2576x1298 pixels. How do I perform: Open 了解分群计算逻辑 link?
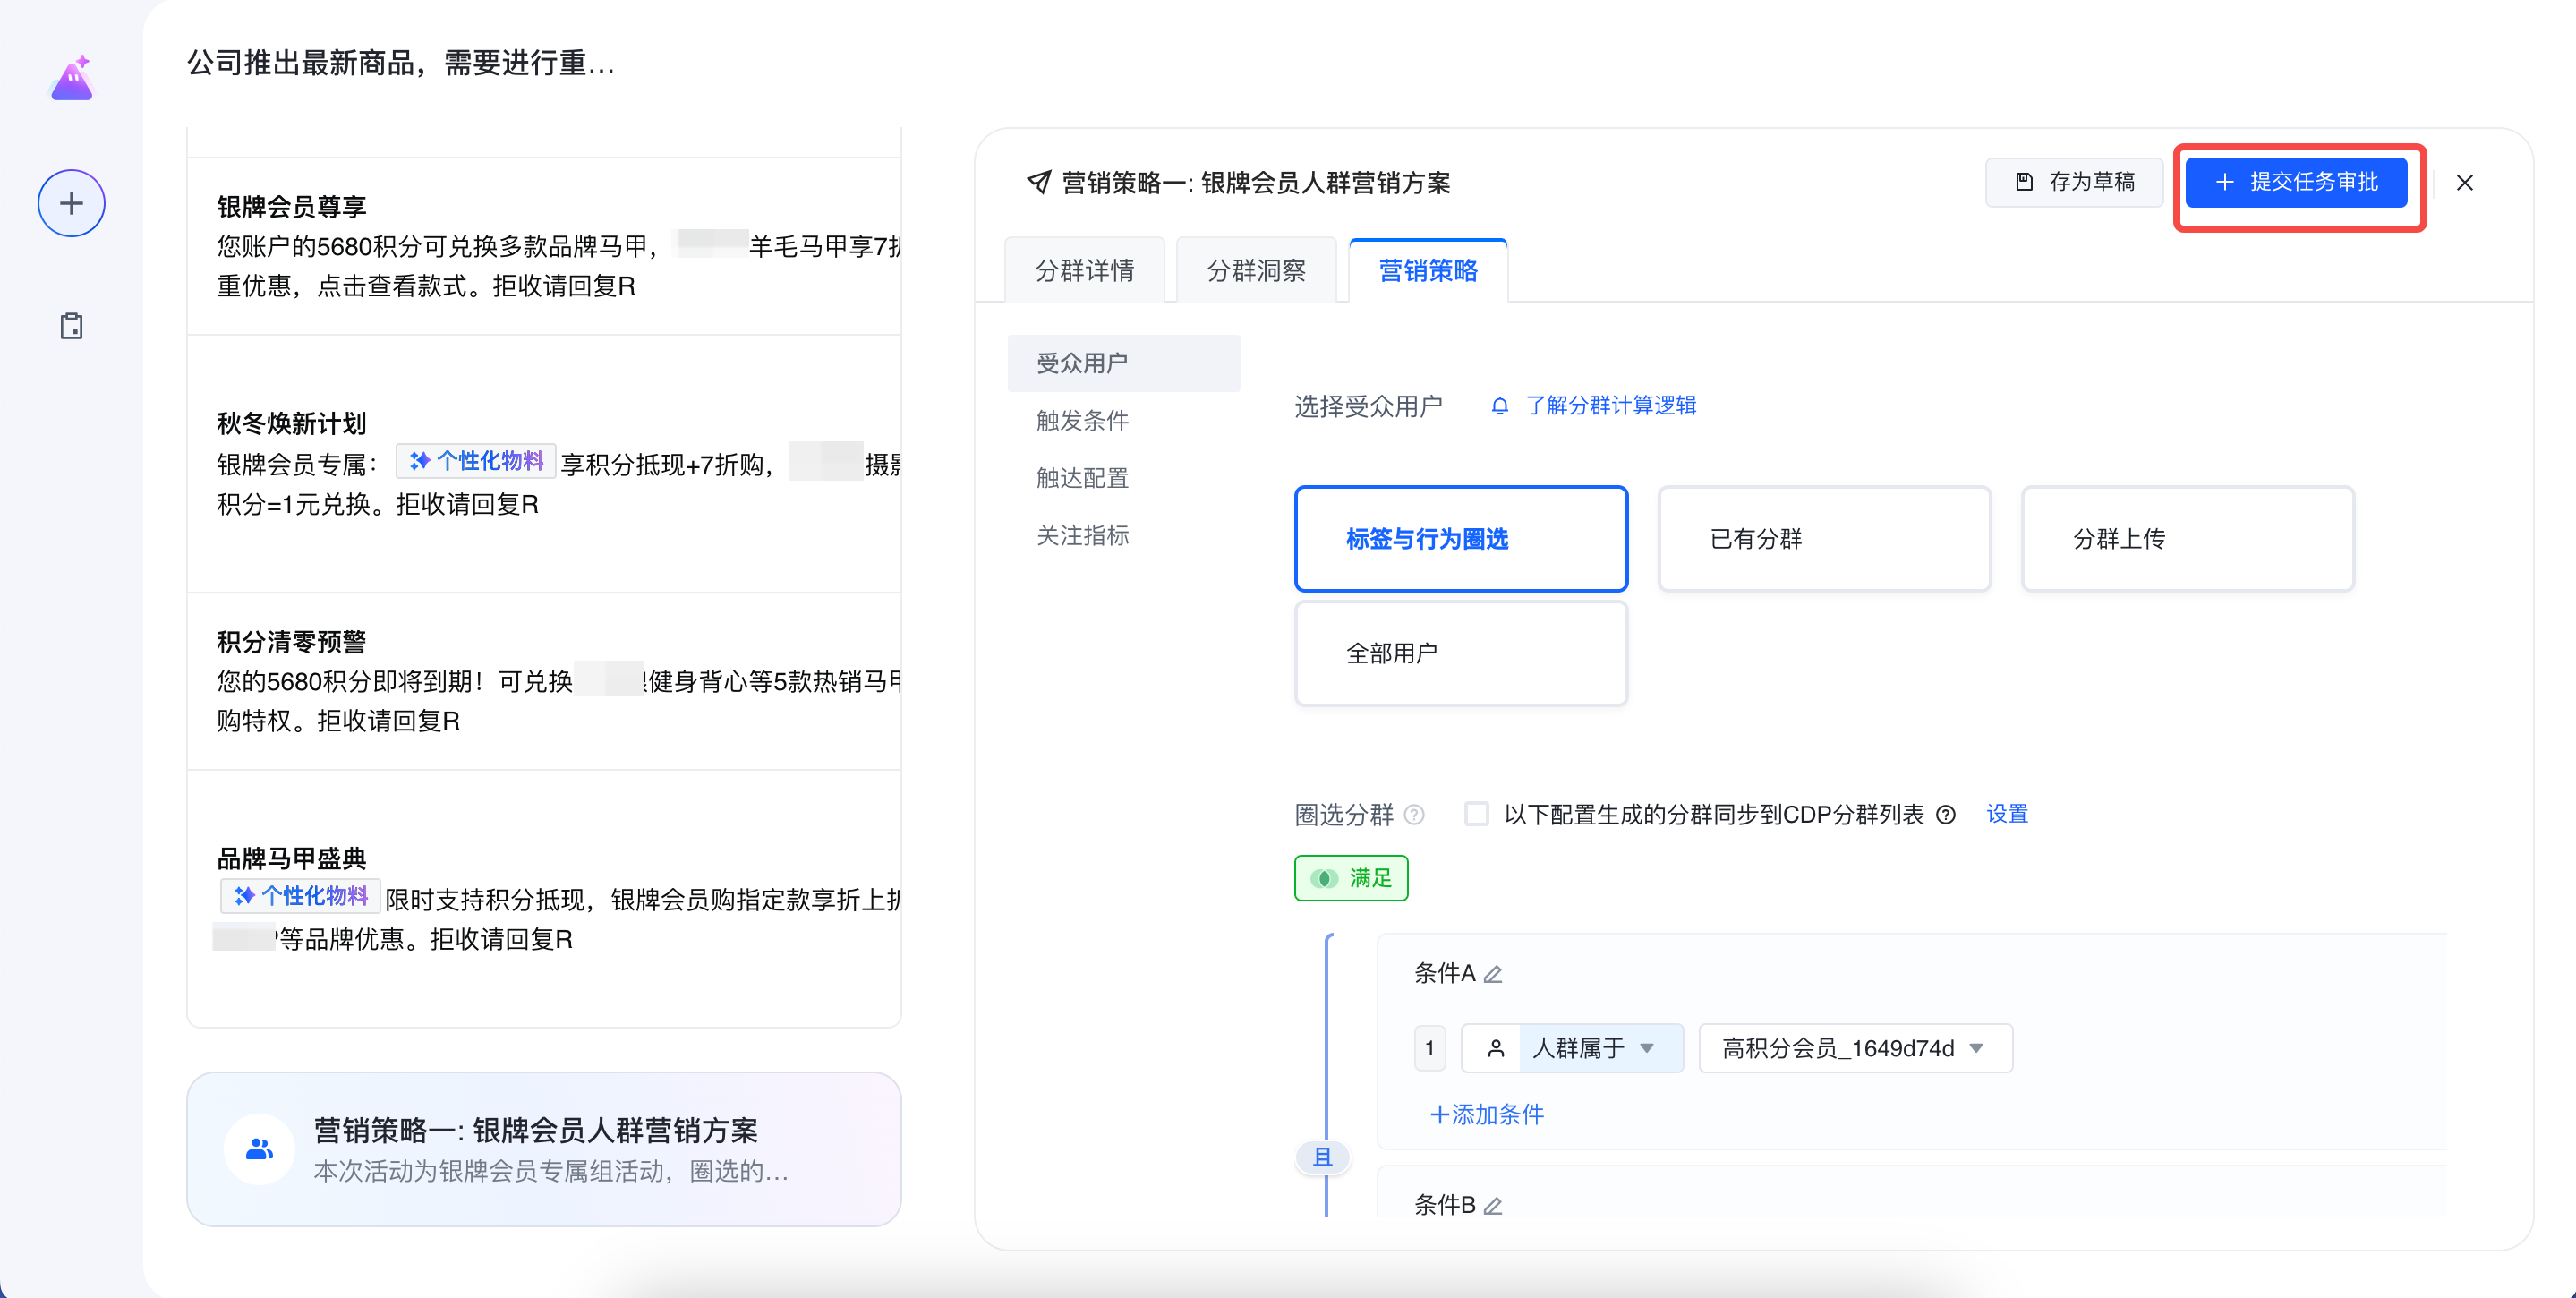[1610, 405]
